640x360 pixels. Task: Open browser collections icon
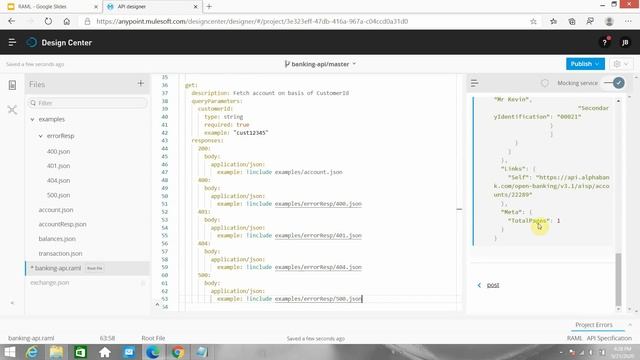(x=572, y=21)
